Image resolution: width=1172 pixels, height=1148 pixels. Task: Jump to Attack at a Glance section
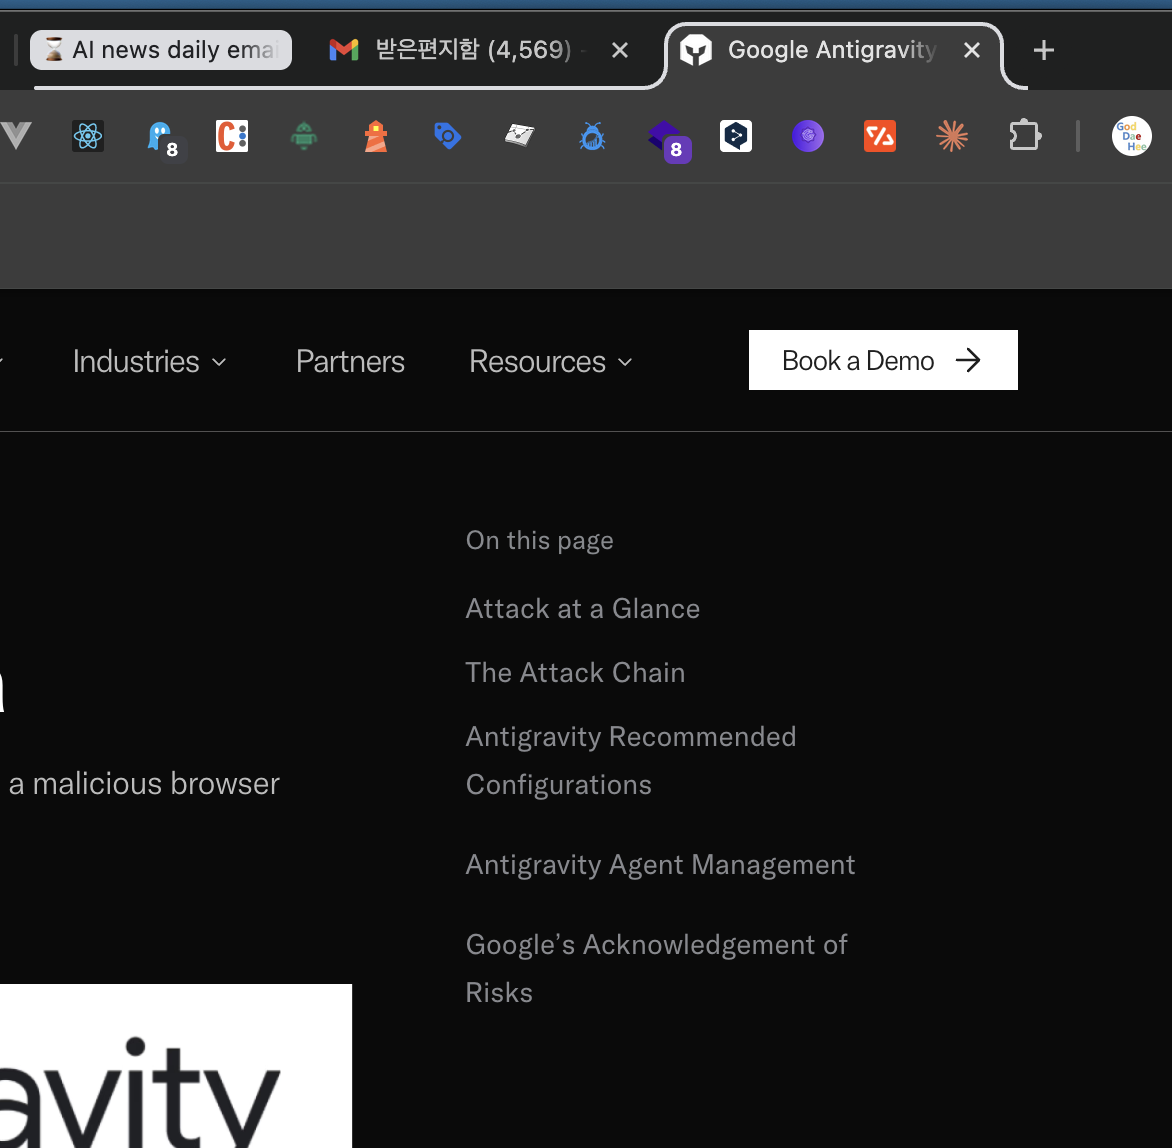(x=582, y=608)
